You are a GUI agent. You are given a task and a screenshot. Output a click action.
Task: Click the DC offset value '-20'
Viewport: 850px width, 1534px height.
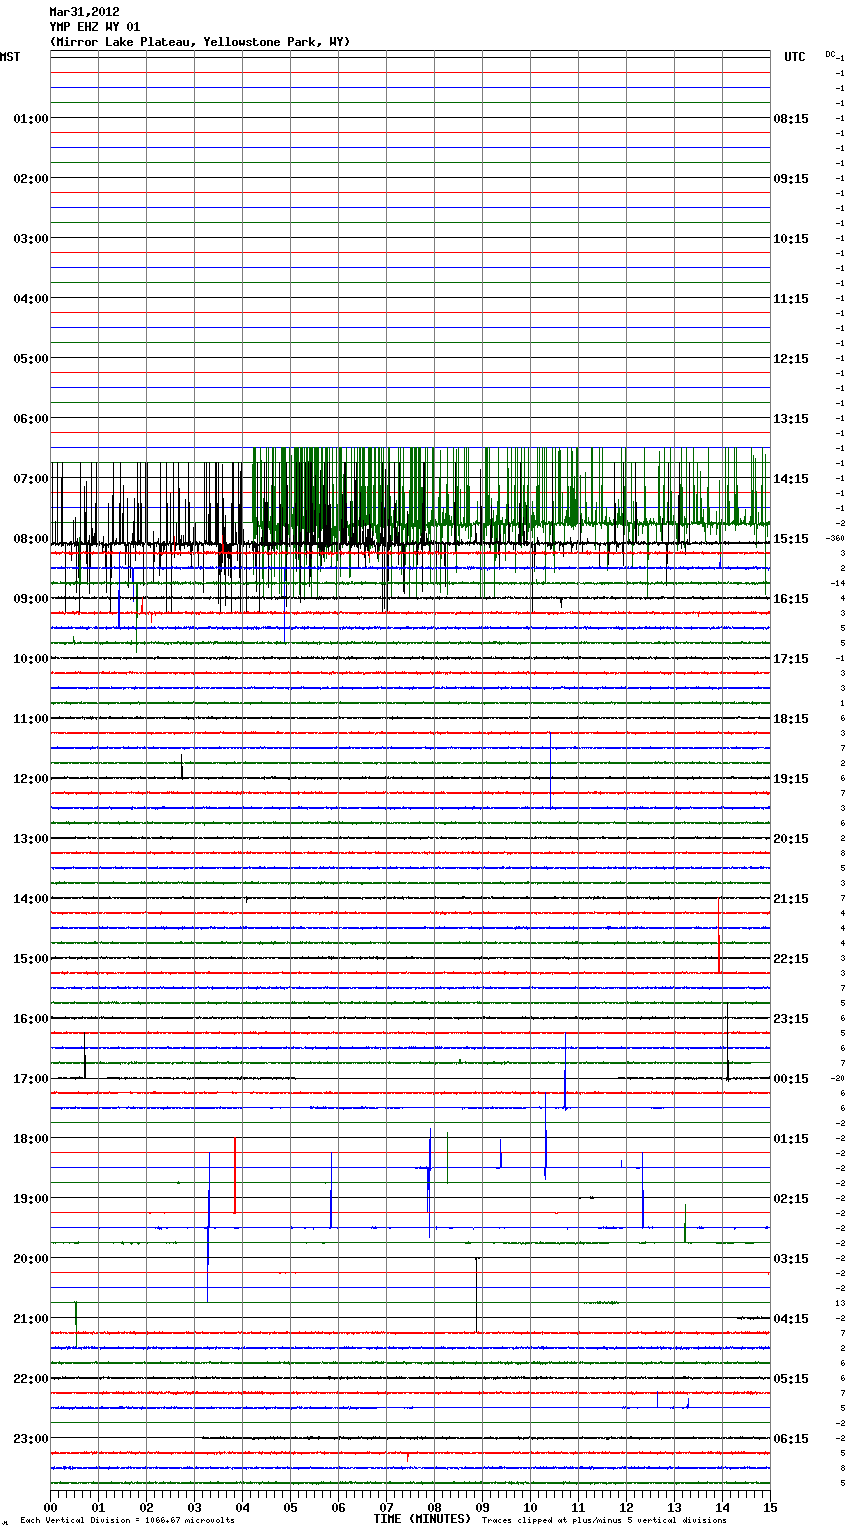(838, 1079)
